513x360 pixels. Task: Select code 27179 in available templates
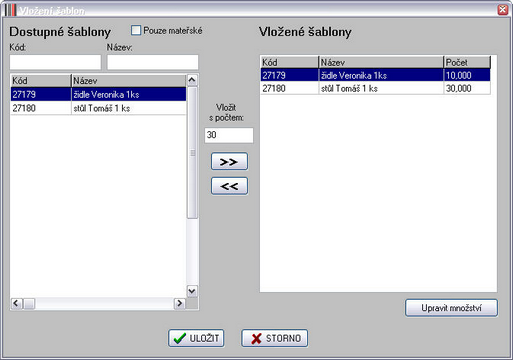click(41, 94)
